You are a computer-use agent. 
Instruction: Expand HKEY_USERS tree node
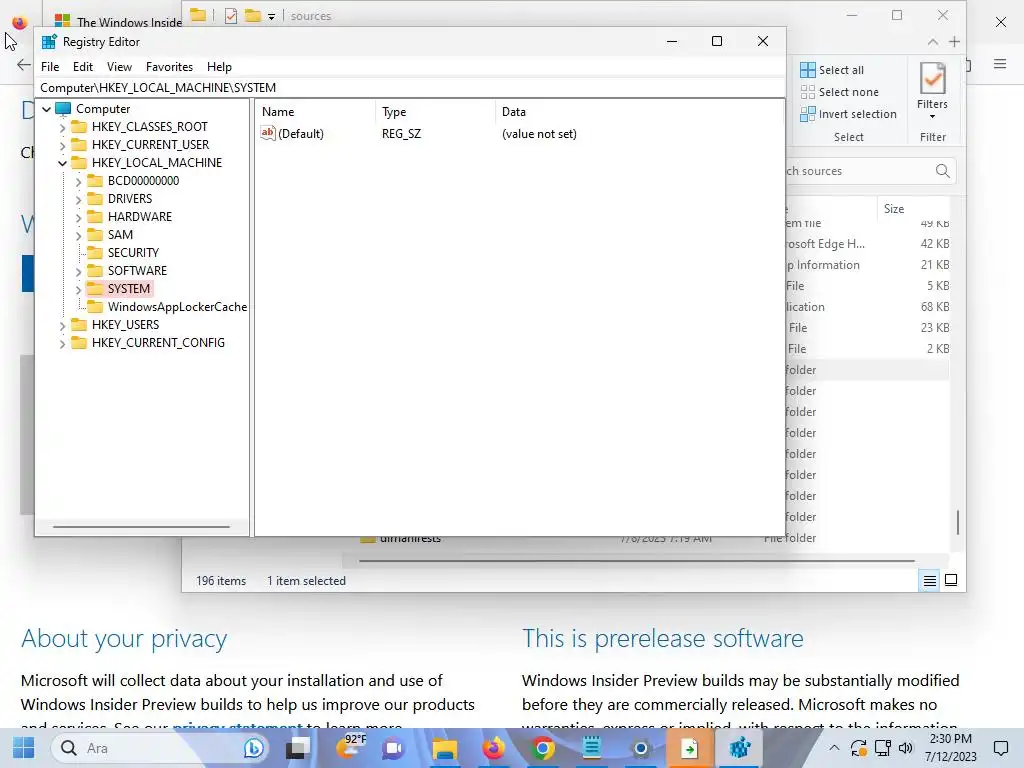coord(63,325)
